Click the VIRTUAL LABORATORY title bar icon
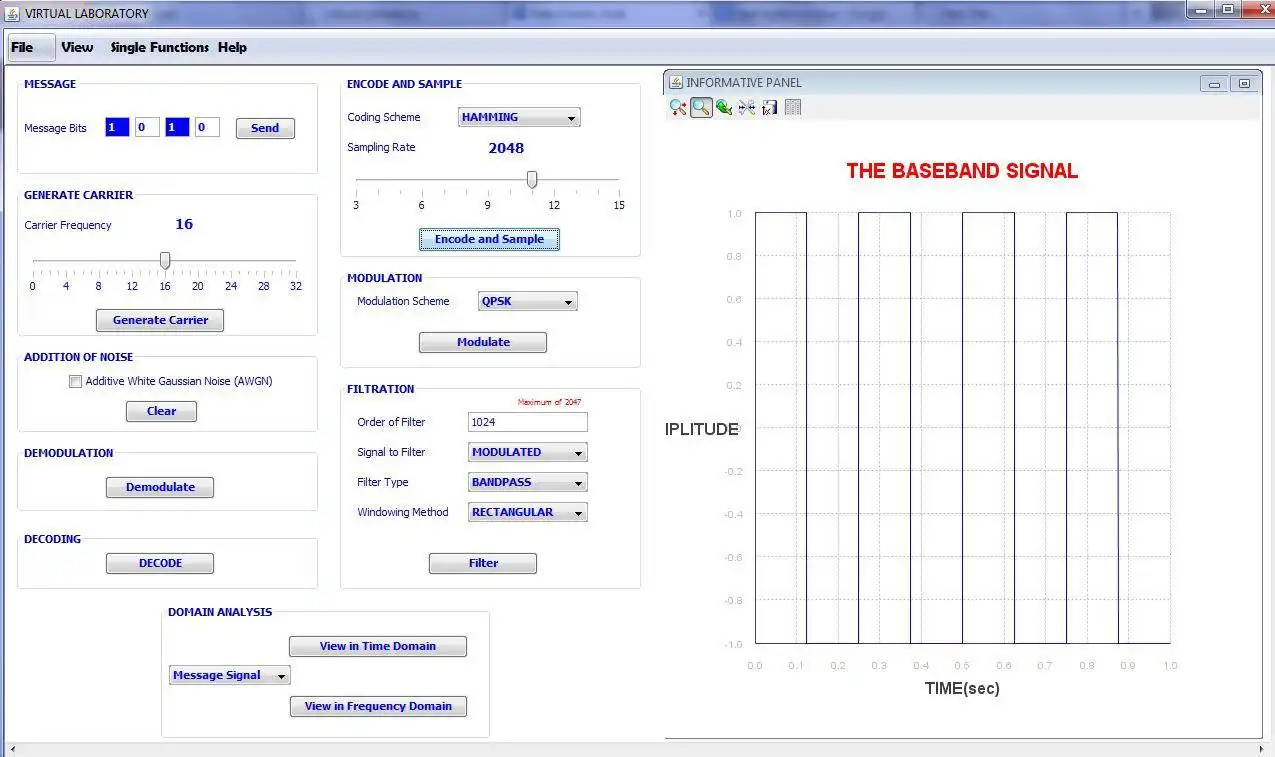1275x757 pixels. (x=12, y=12)
